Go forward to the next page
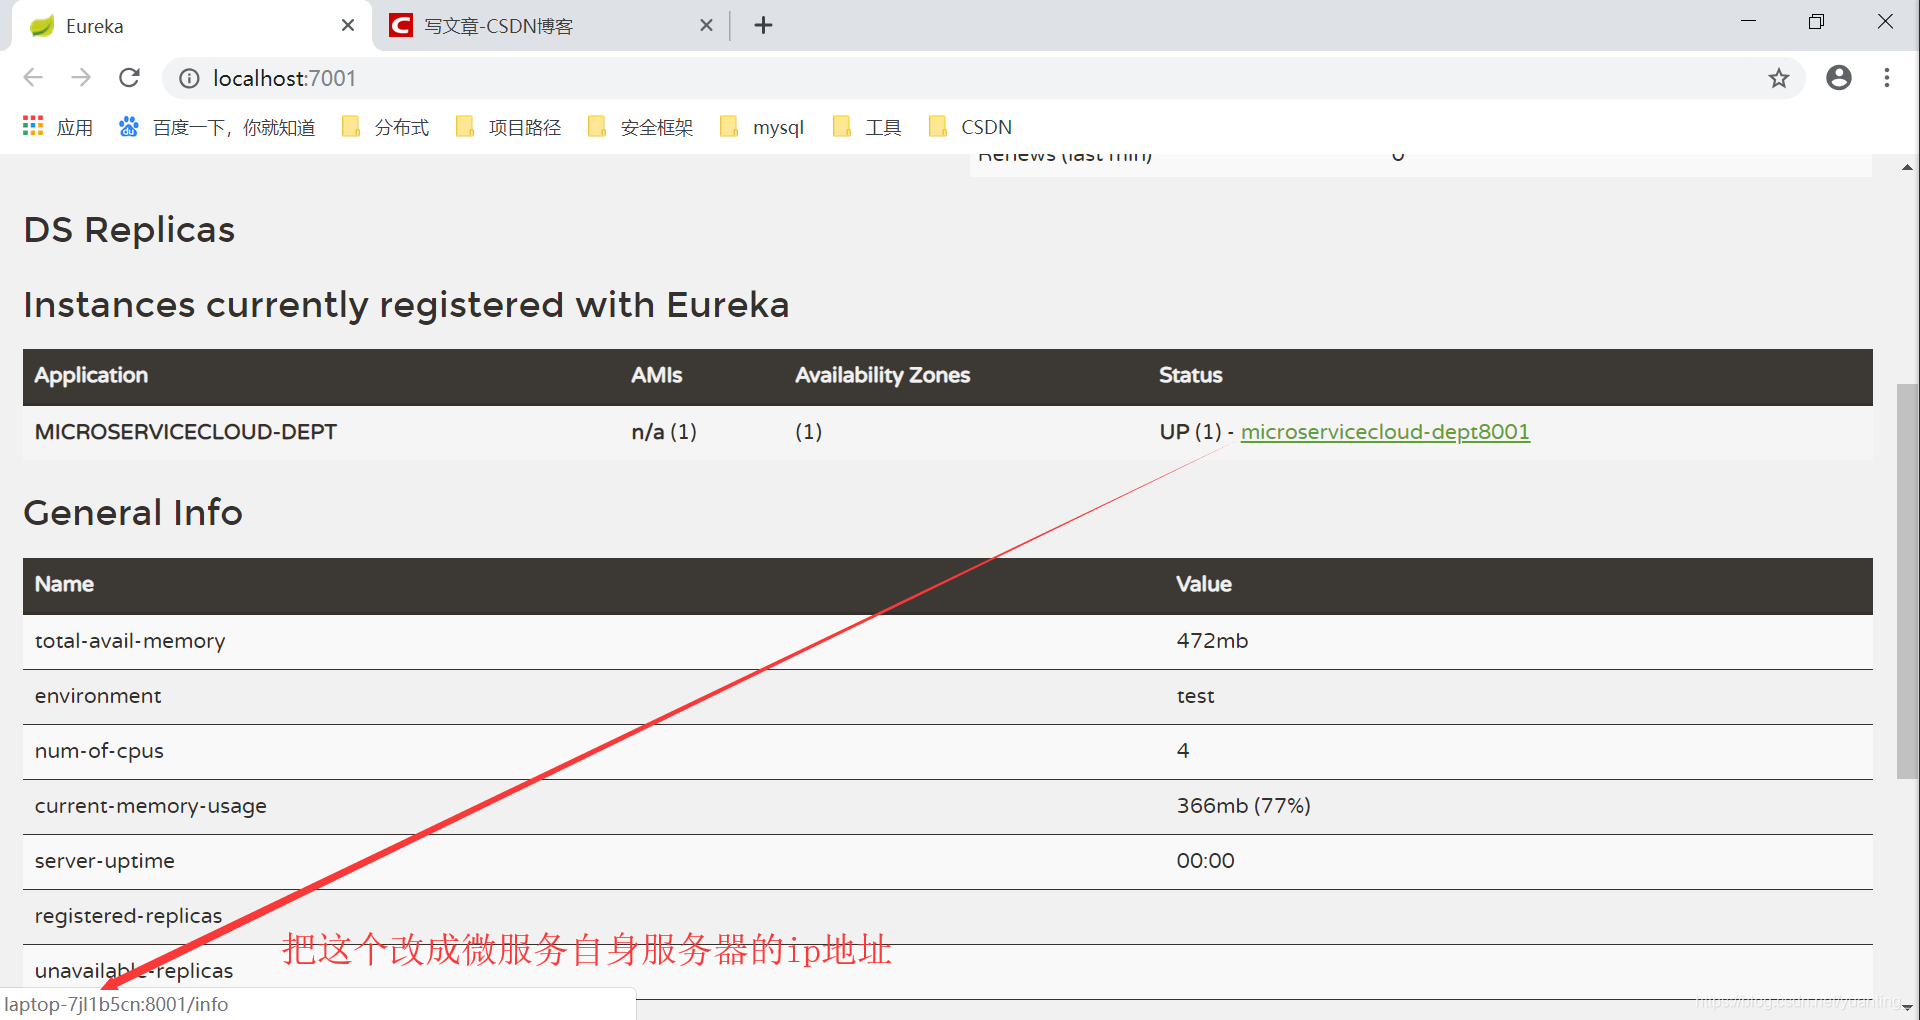The height and width of the screenshot is (1020, 1920). coord(81,78)
